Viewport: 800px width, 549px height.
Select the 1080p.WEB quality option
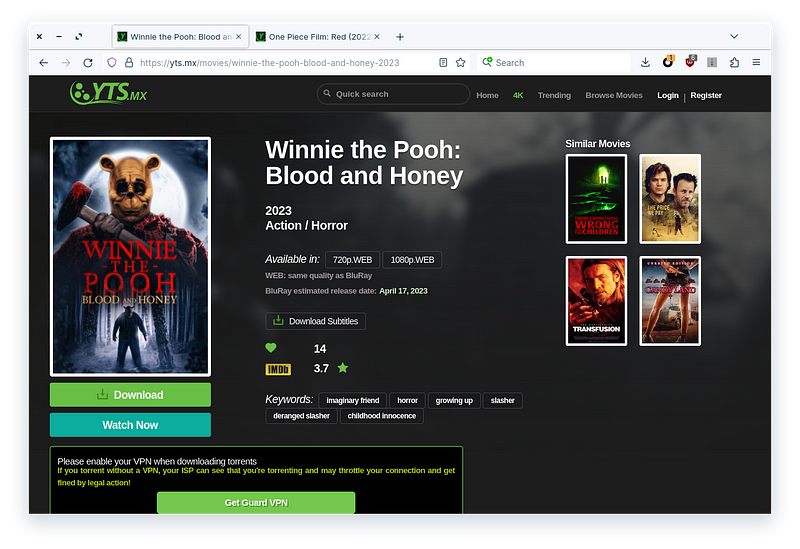click(412, 260)
